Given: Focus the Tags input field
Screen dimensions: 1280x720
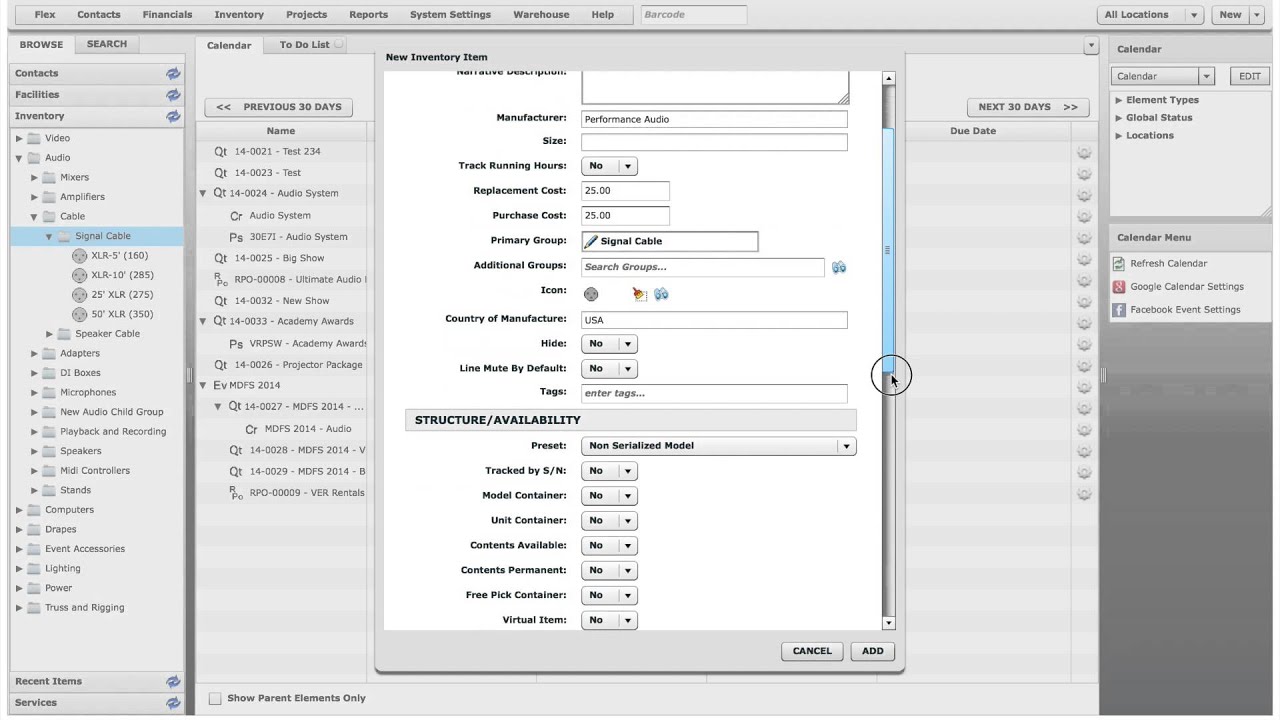Looking at the screenshot, I should click(x=714, y=393).
